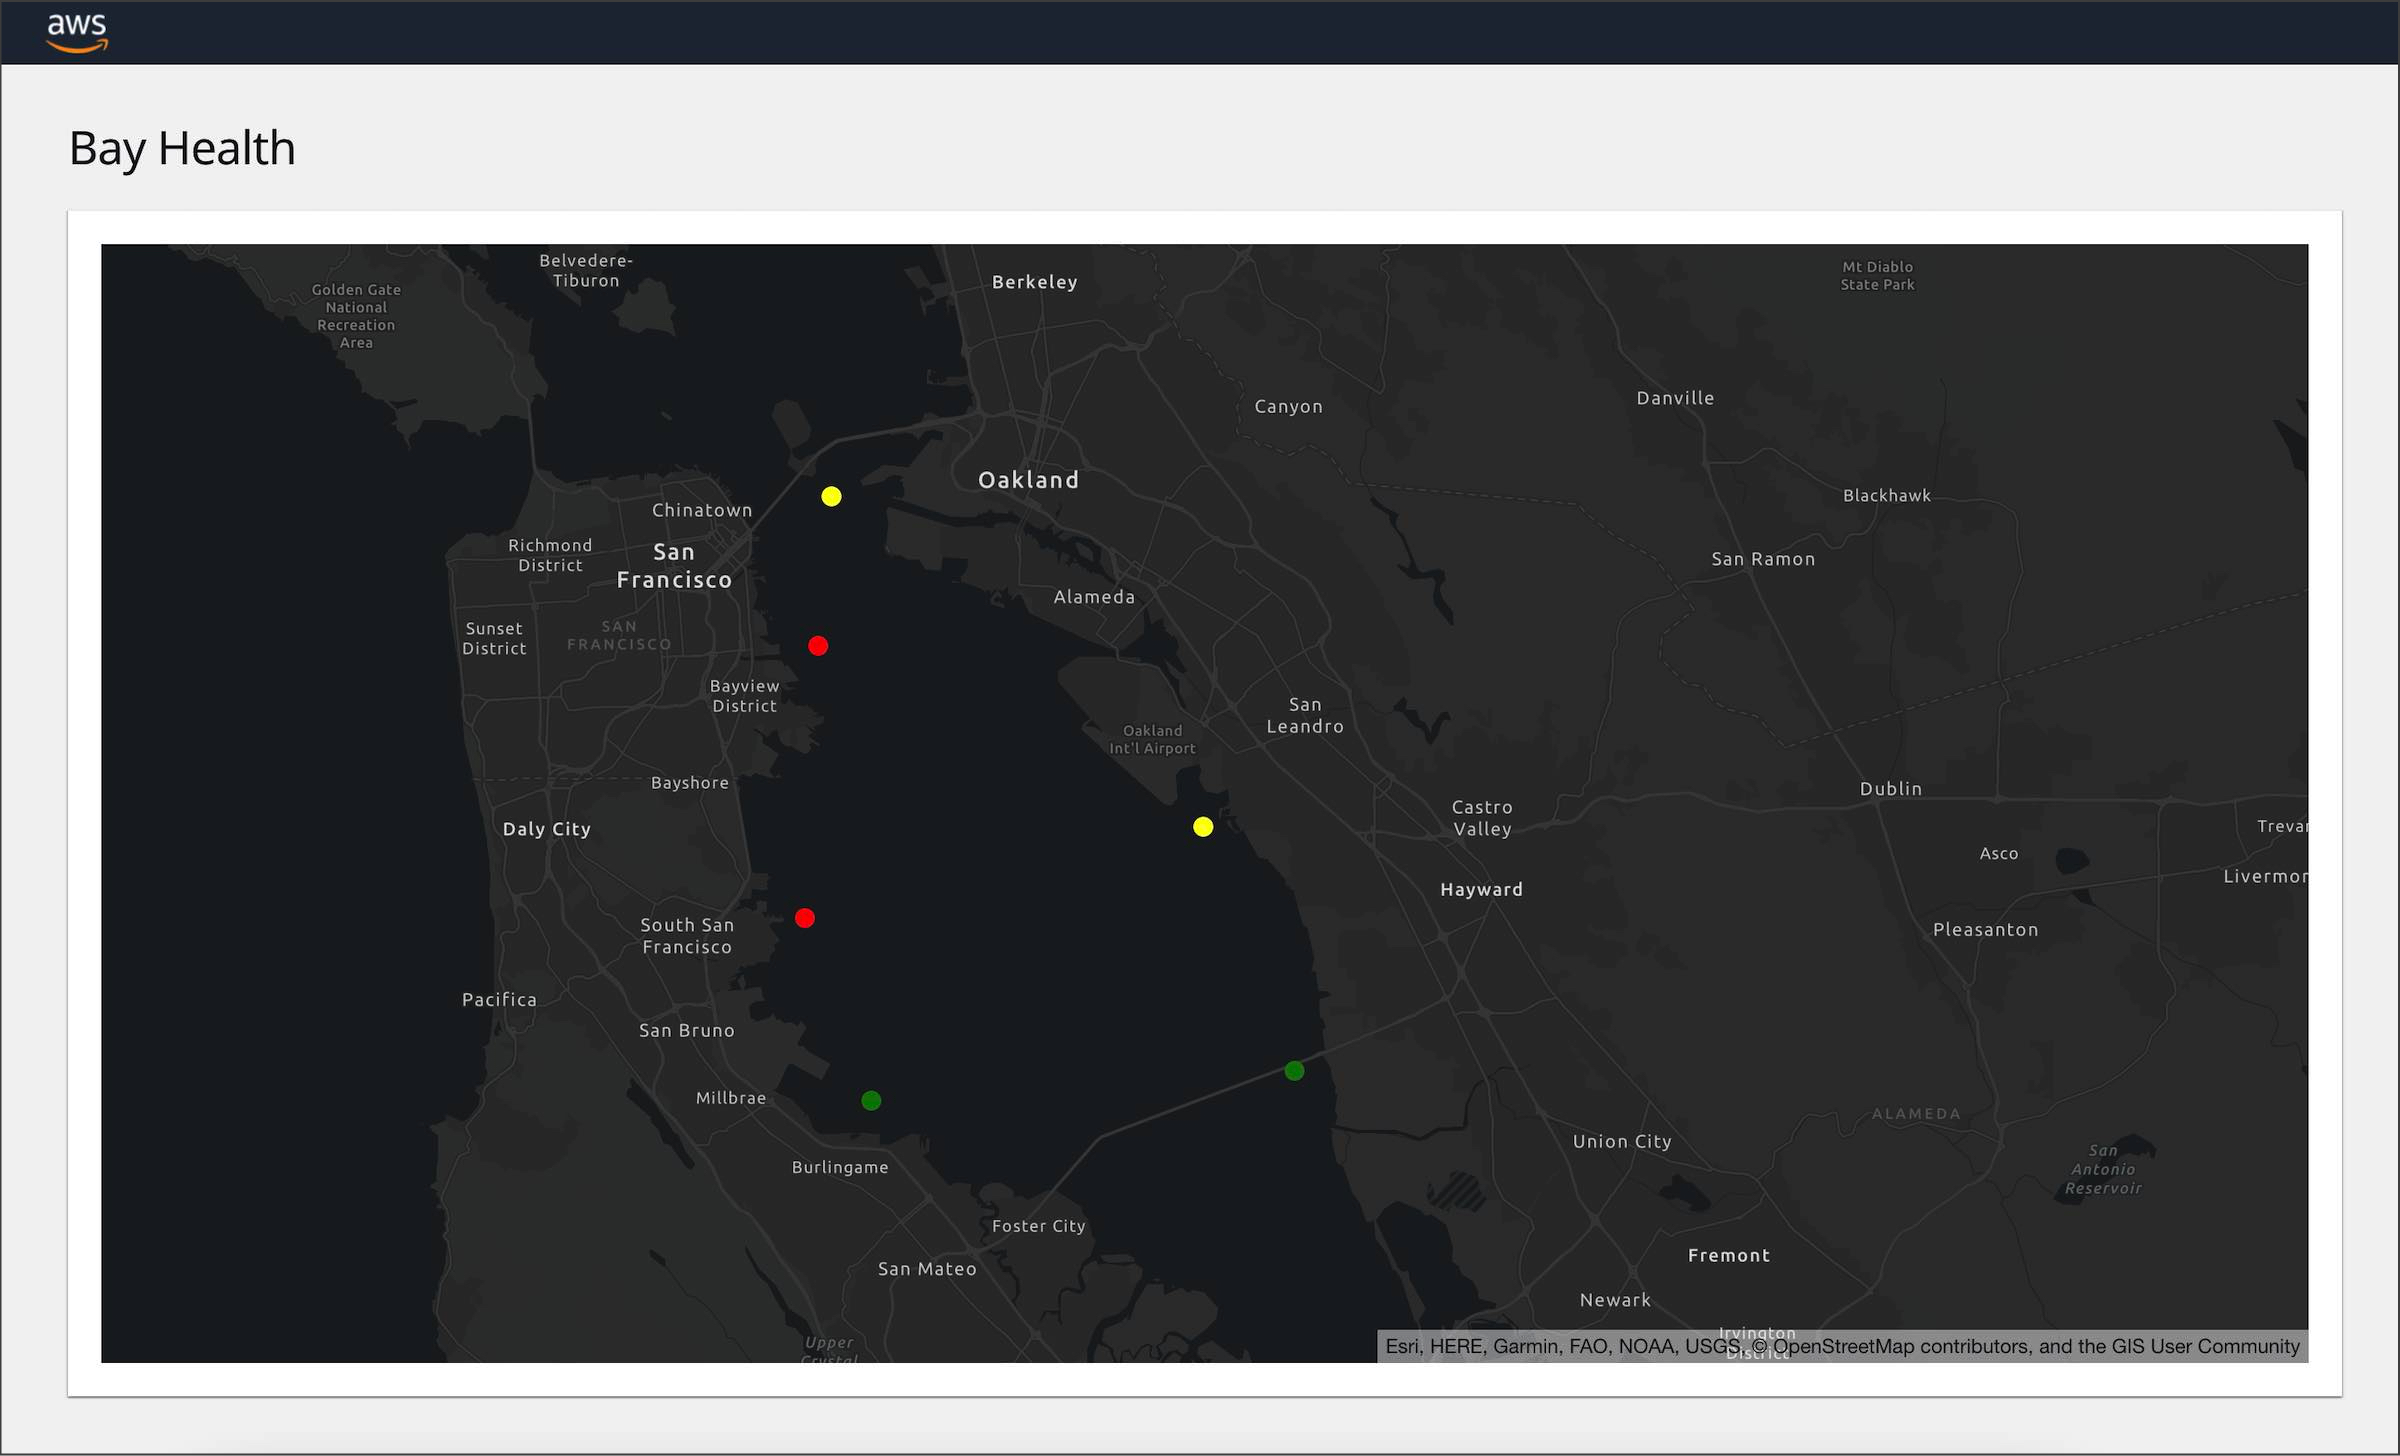2400x1456 pixels.
Task: Click the yellow marker near Oakland
Action: pos(831,496)
